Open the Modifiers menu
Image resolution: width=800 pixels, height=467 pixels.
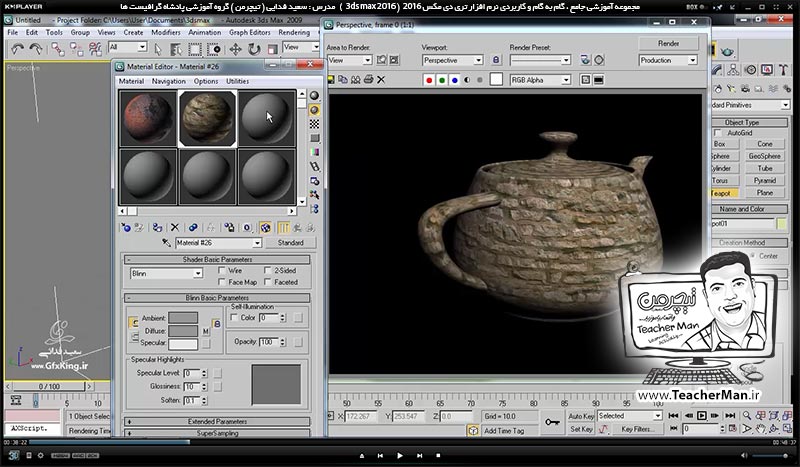pos(165,32)
